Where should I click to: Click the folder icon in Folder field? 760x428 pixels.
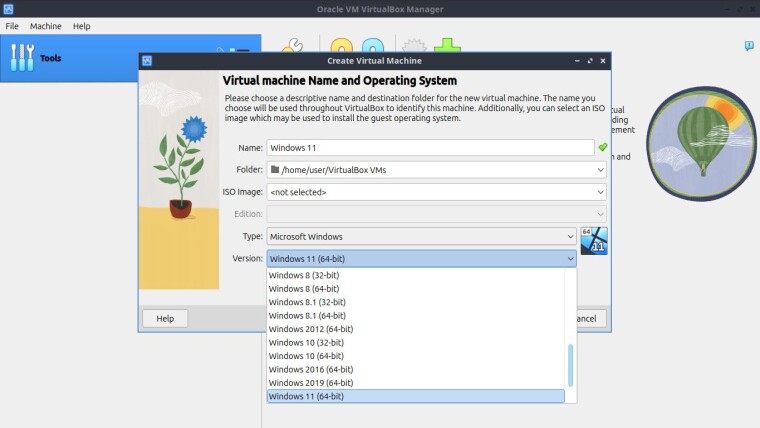275,169
